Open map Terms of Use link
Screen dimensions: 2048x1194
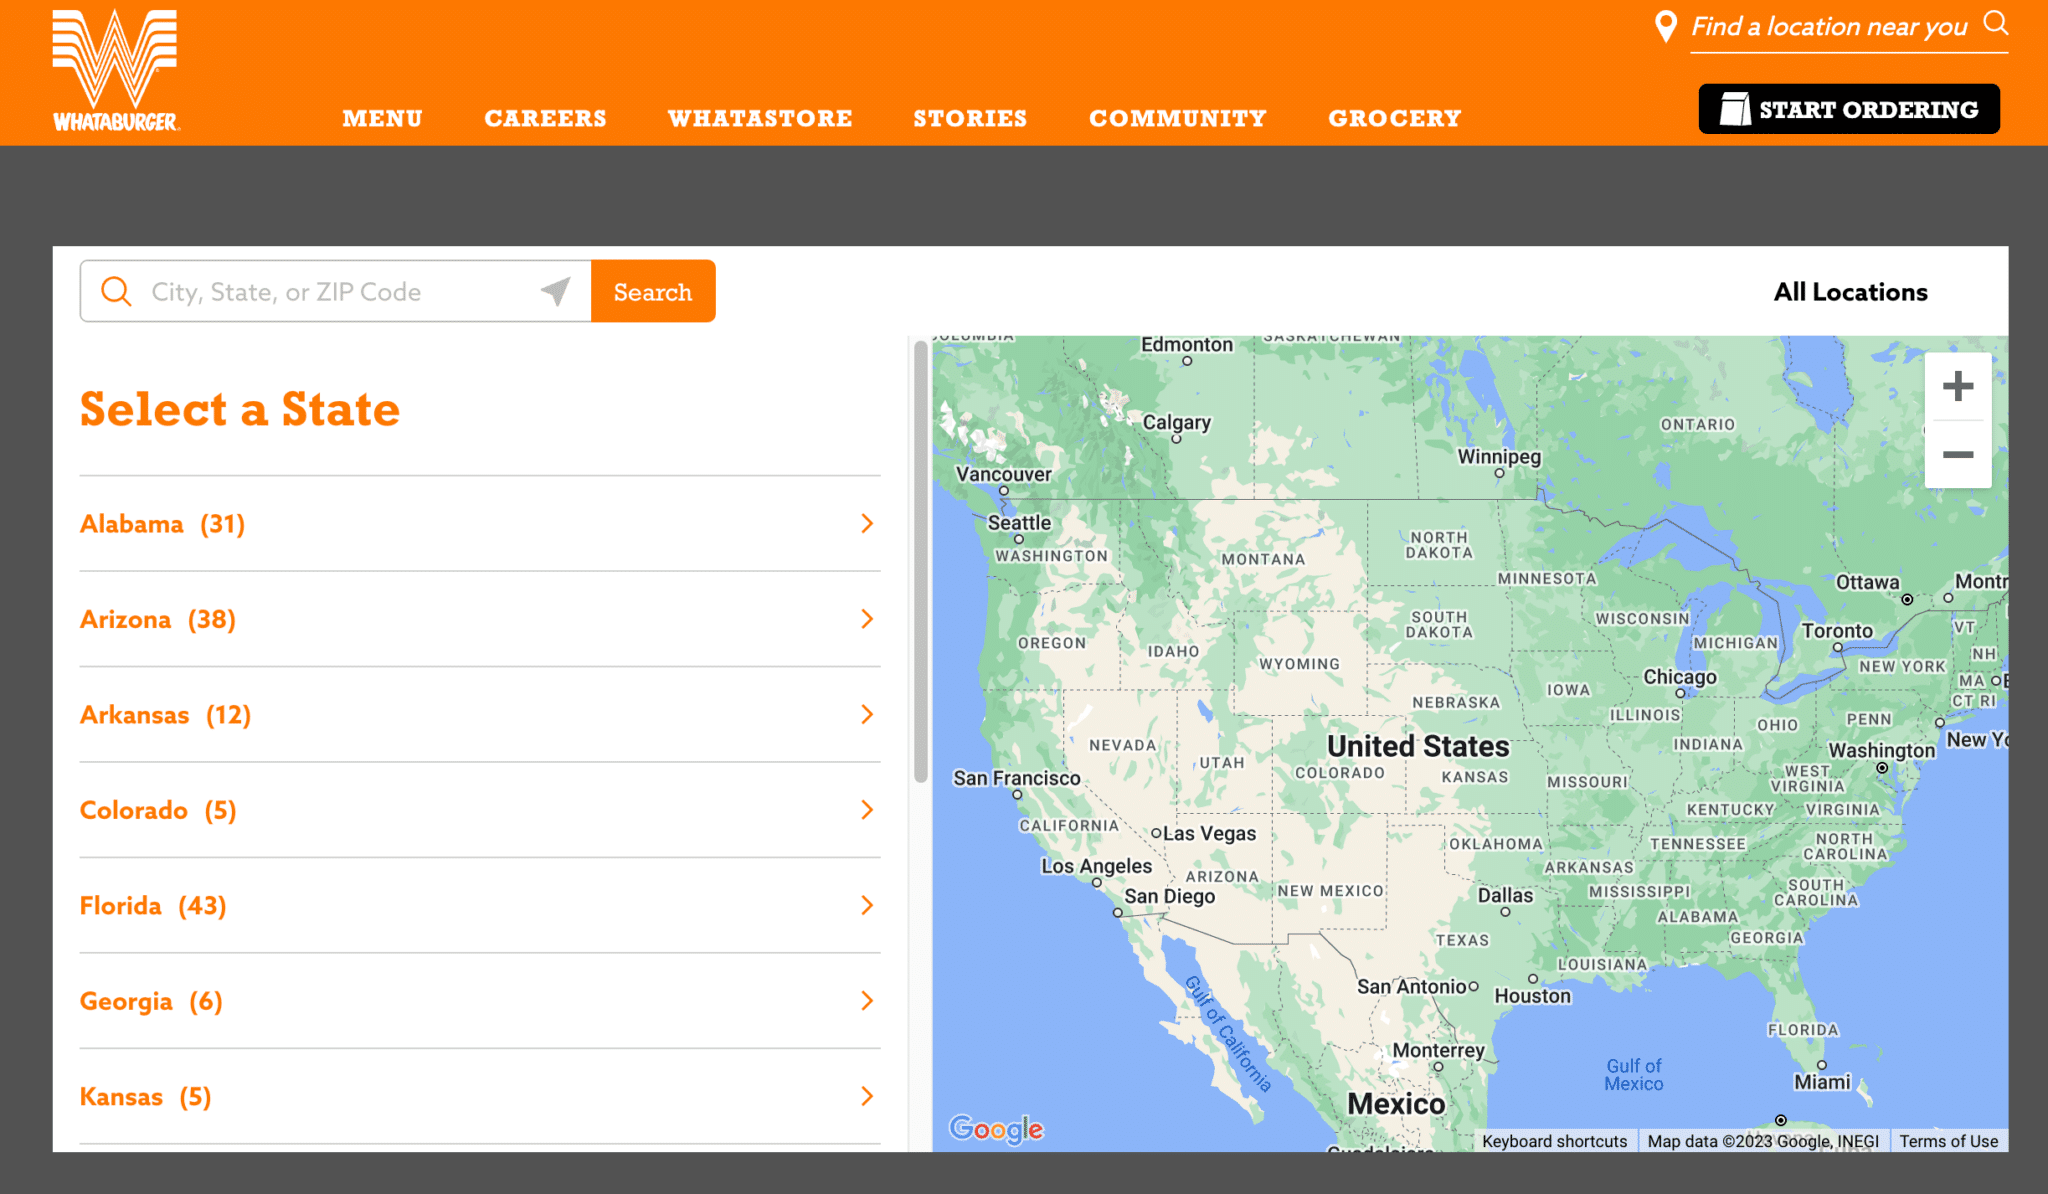tap(1948, 1141)
